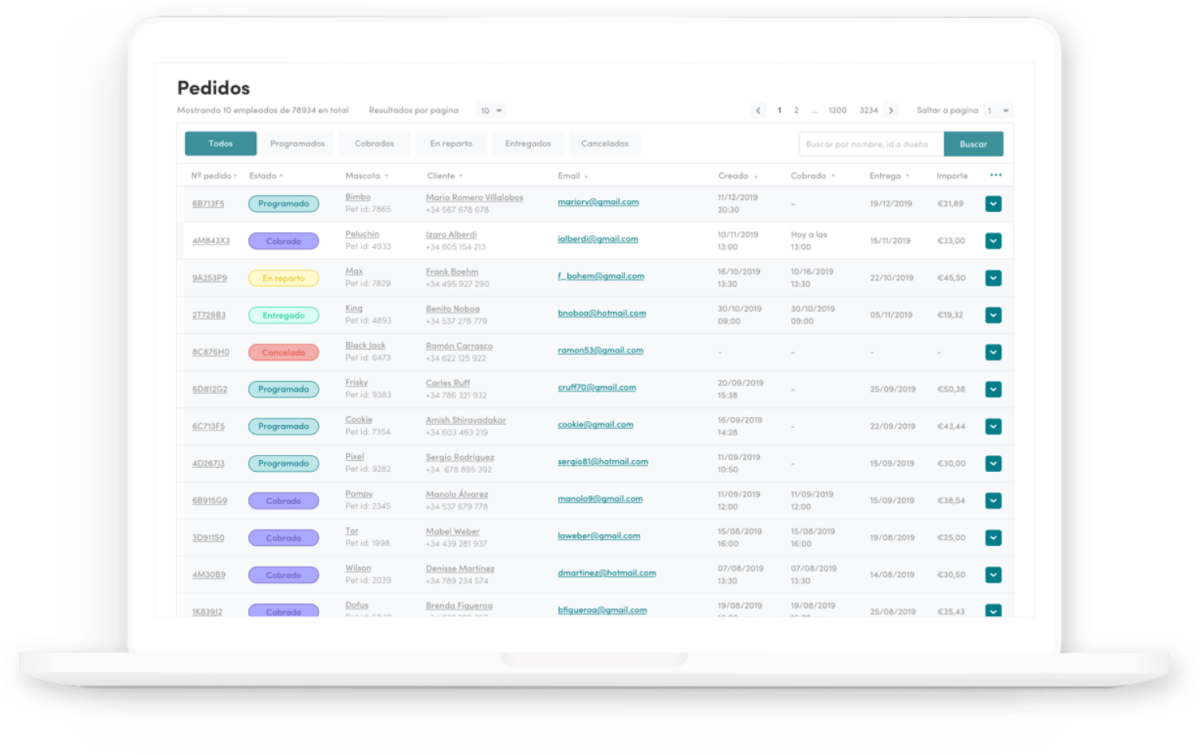The height and width of the screenshot is (755, 1200).
Task: Click the ellipsis icon in the table header
Action: pos(995,174)
